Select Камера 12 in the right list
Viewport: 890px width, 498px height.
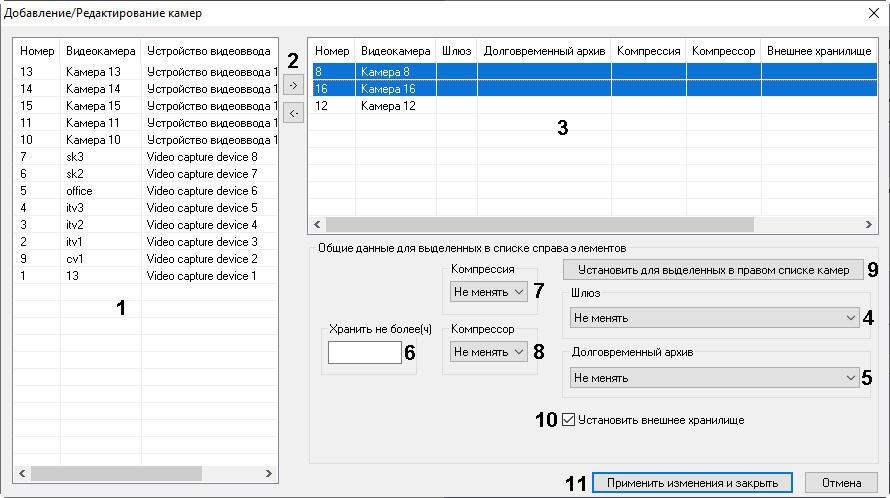[x=388, y=106]
